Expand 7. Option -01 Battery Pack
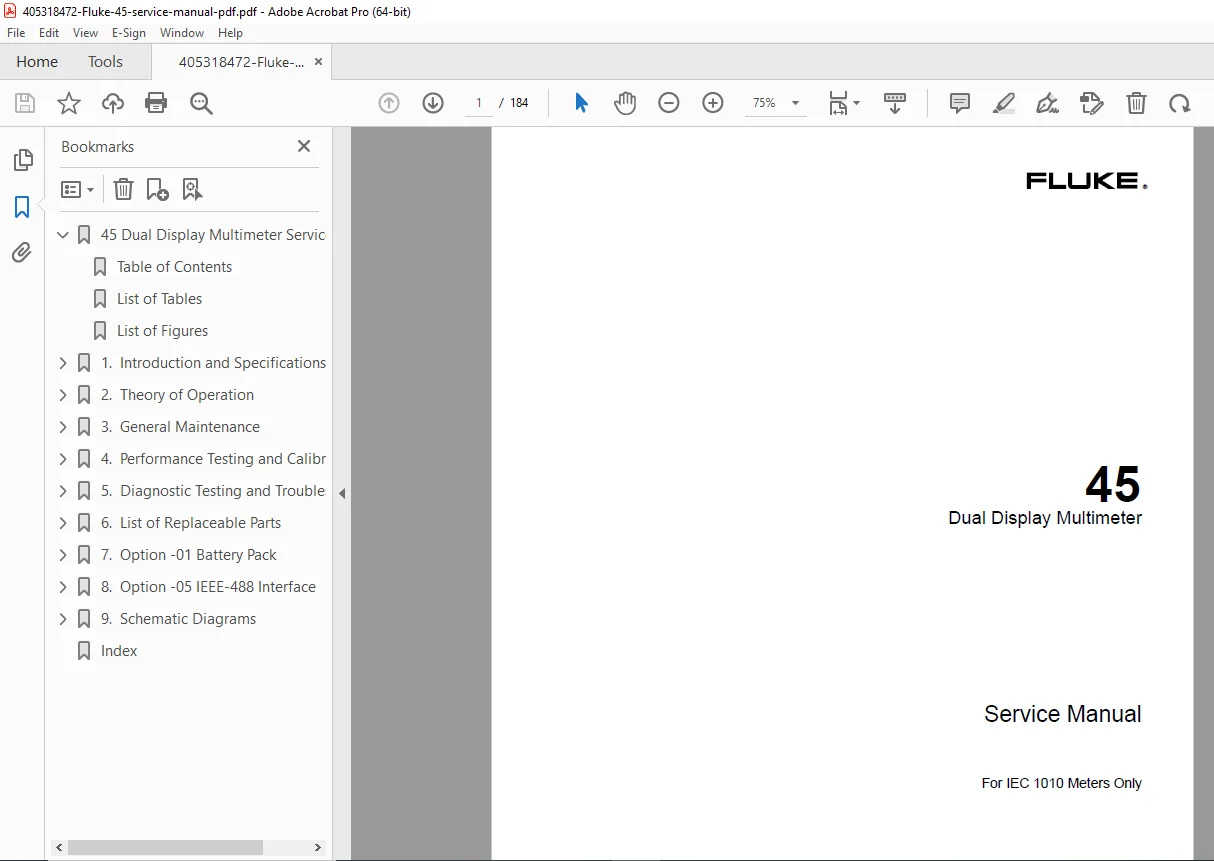1214x861 pixels. click(63, 555)
